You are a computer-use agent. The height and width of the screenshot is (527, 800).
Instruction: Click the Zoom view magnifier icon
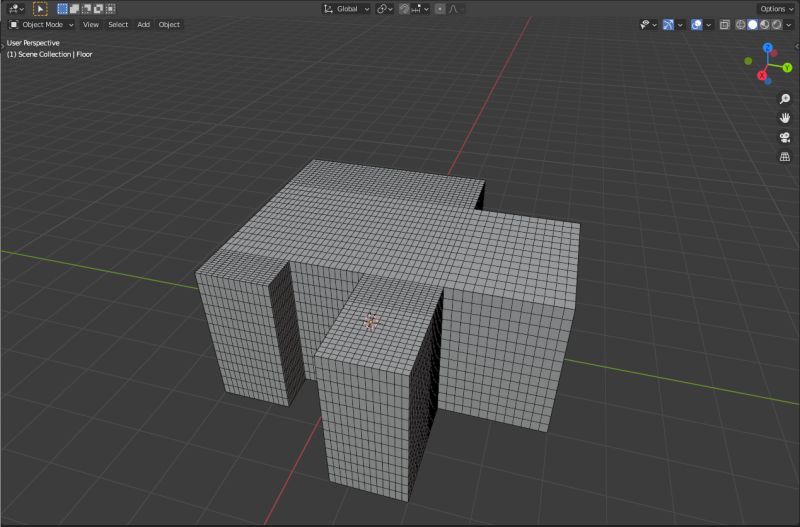[x=785, y=98]
